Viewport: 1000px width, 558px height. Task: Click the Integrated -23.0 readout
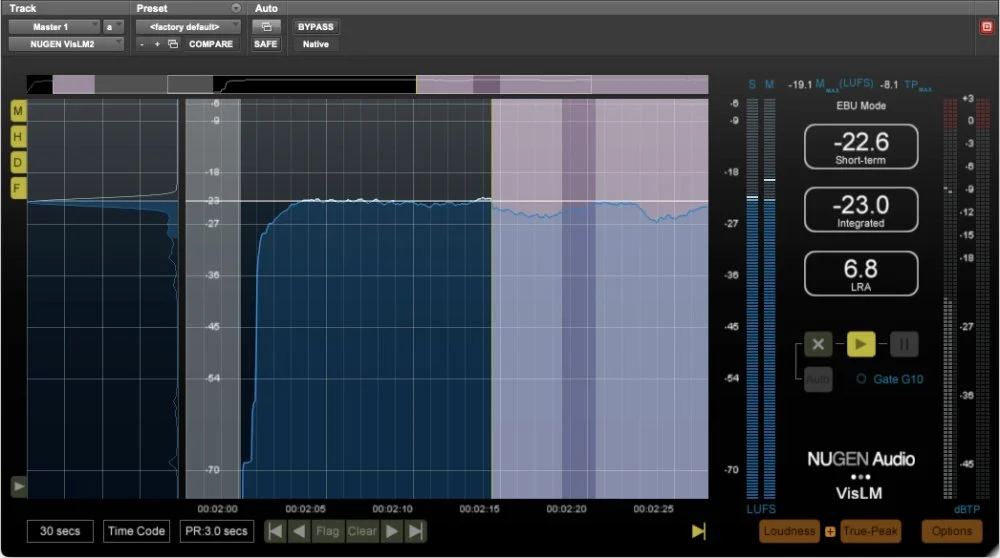point(861,210)
